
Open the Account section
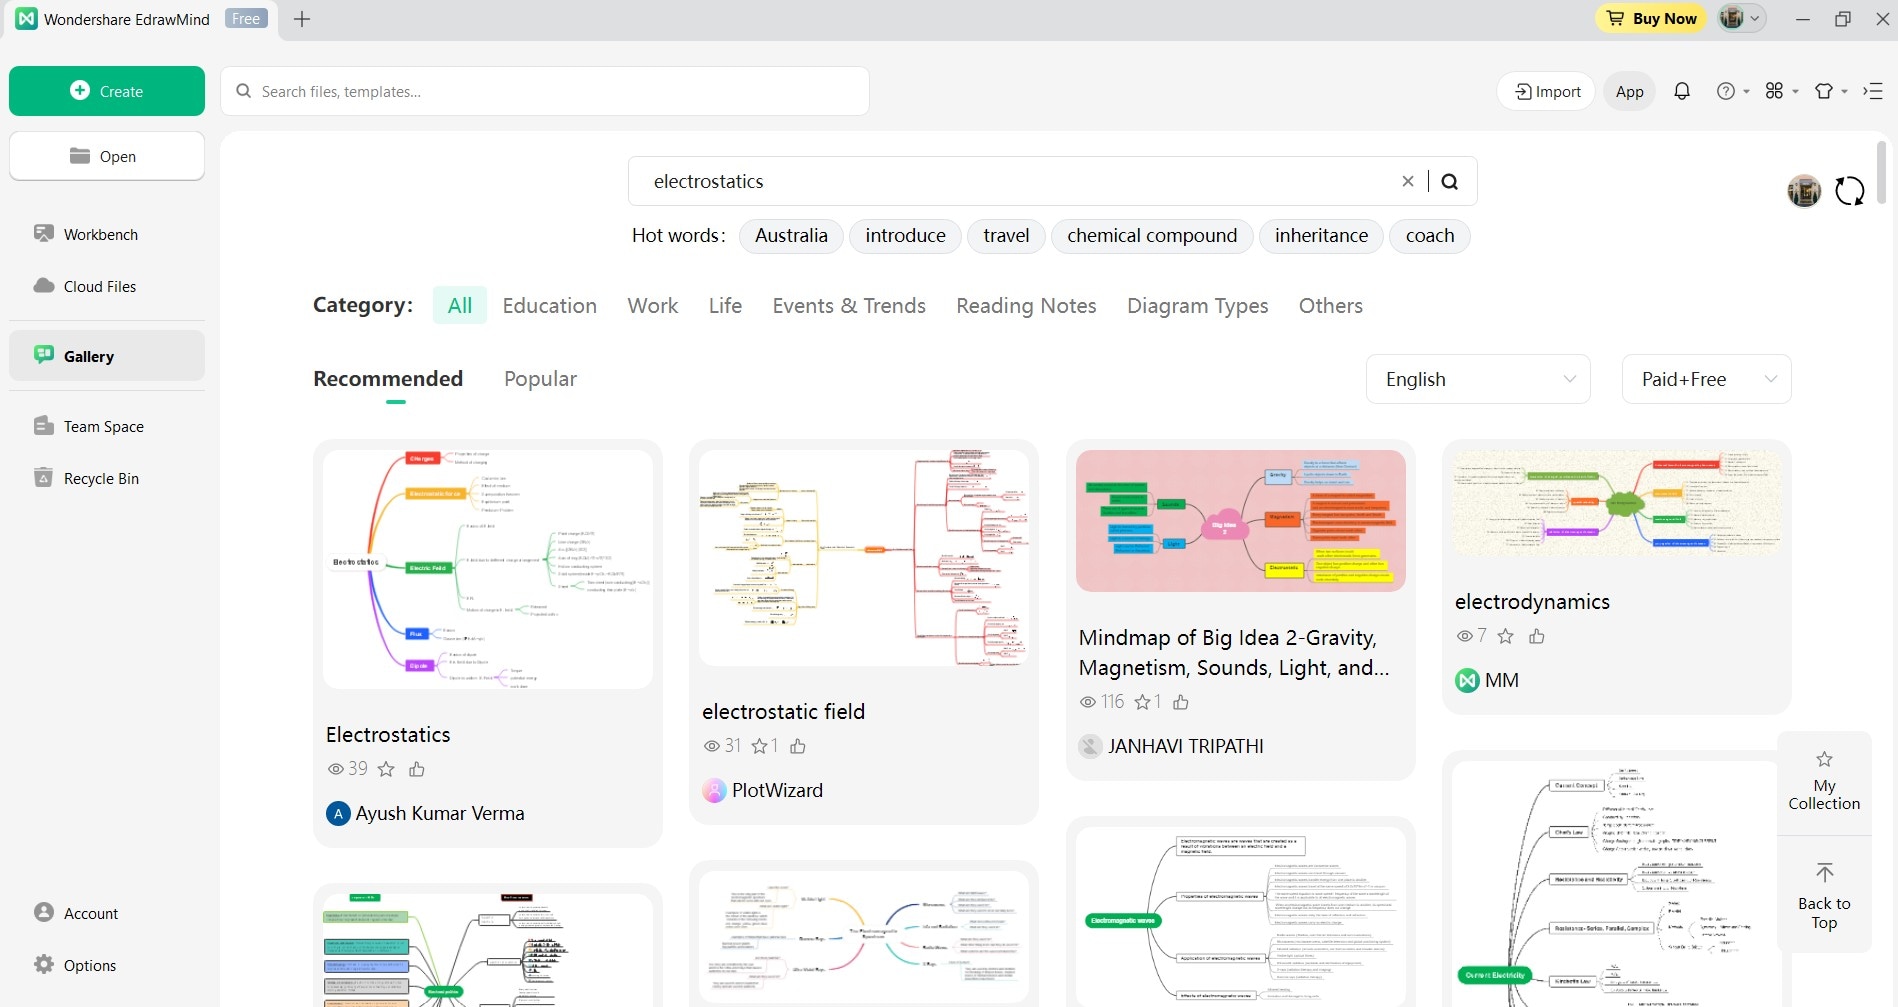(90, 913)
